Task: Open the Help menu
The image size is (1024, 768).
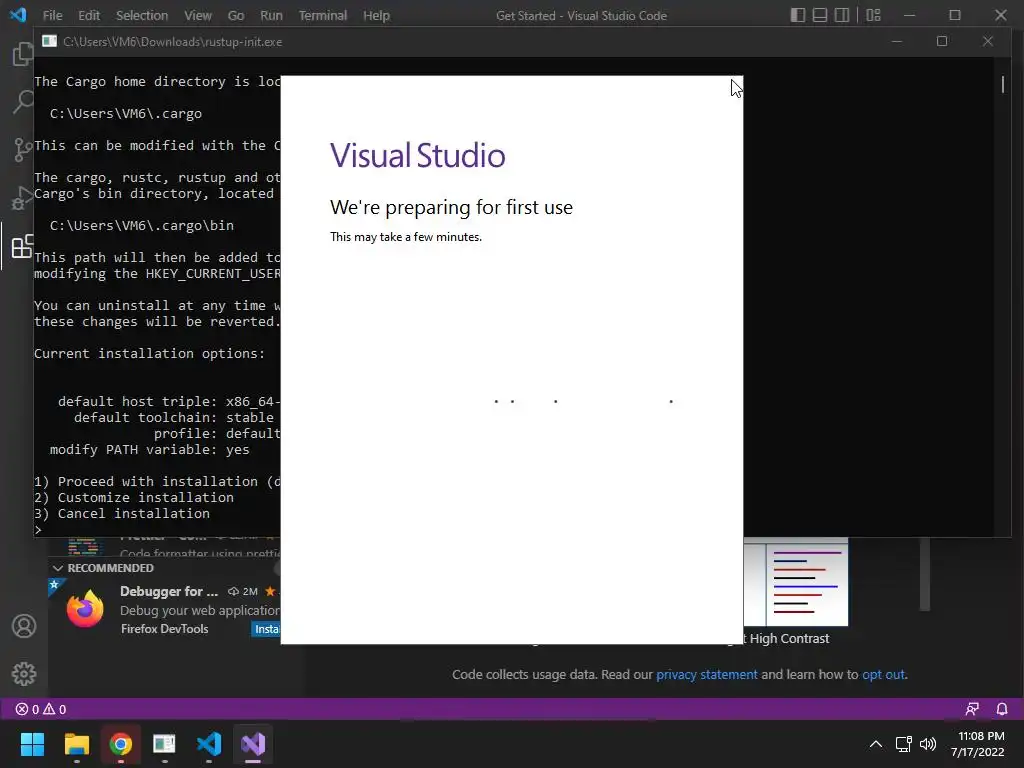Action: pyautogui.click(x=376, y=15)
